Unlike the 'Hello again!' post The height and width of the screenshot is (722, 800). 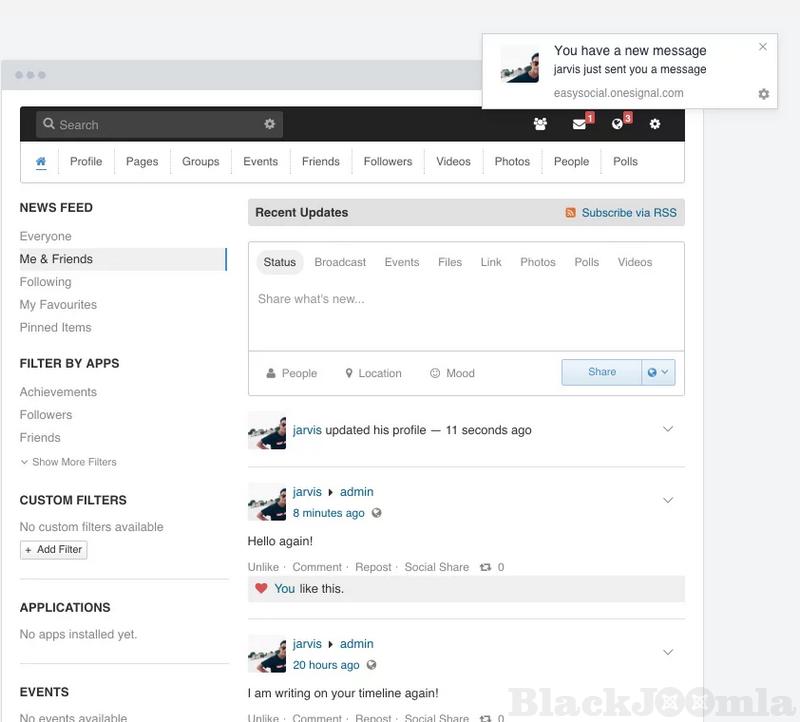pyautogui.click(x=263, y=567)
